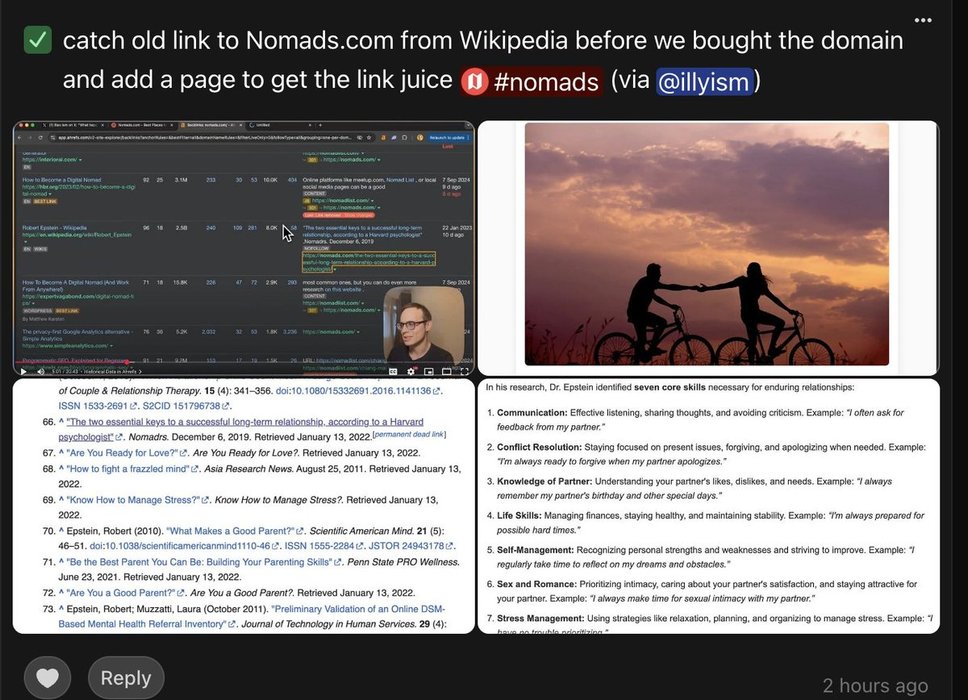
Task: Click the bookmark star in video's address bar
Action: (369, 138)
